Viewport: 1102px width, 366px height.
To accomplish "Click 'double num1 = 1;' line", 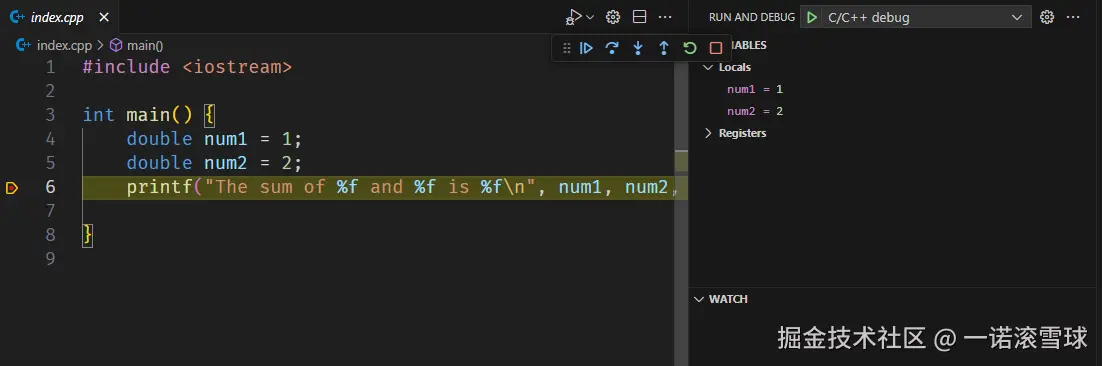I will tap(214, 139).
